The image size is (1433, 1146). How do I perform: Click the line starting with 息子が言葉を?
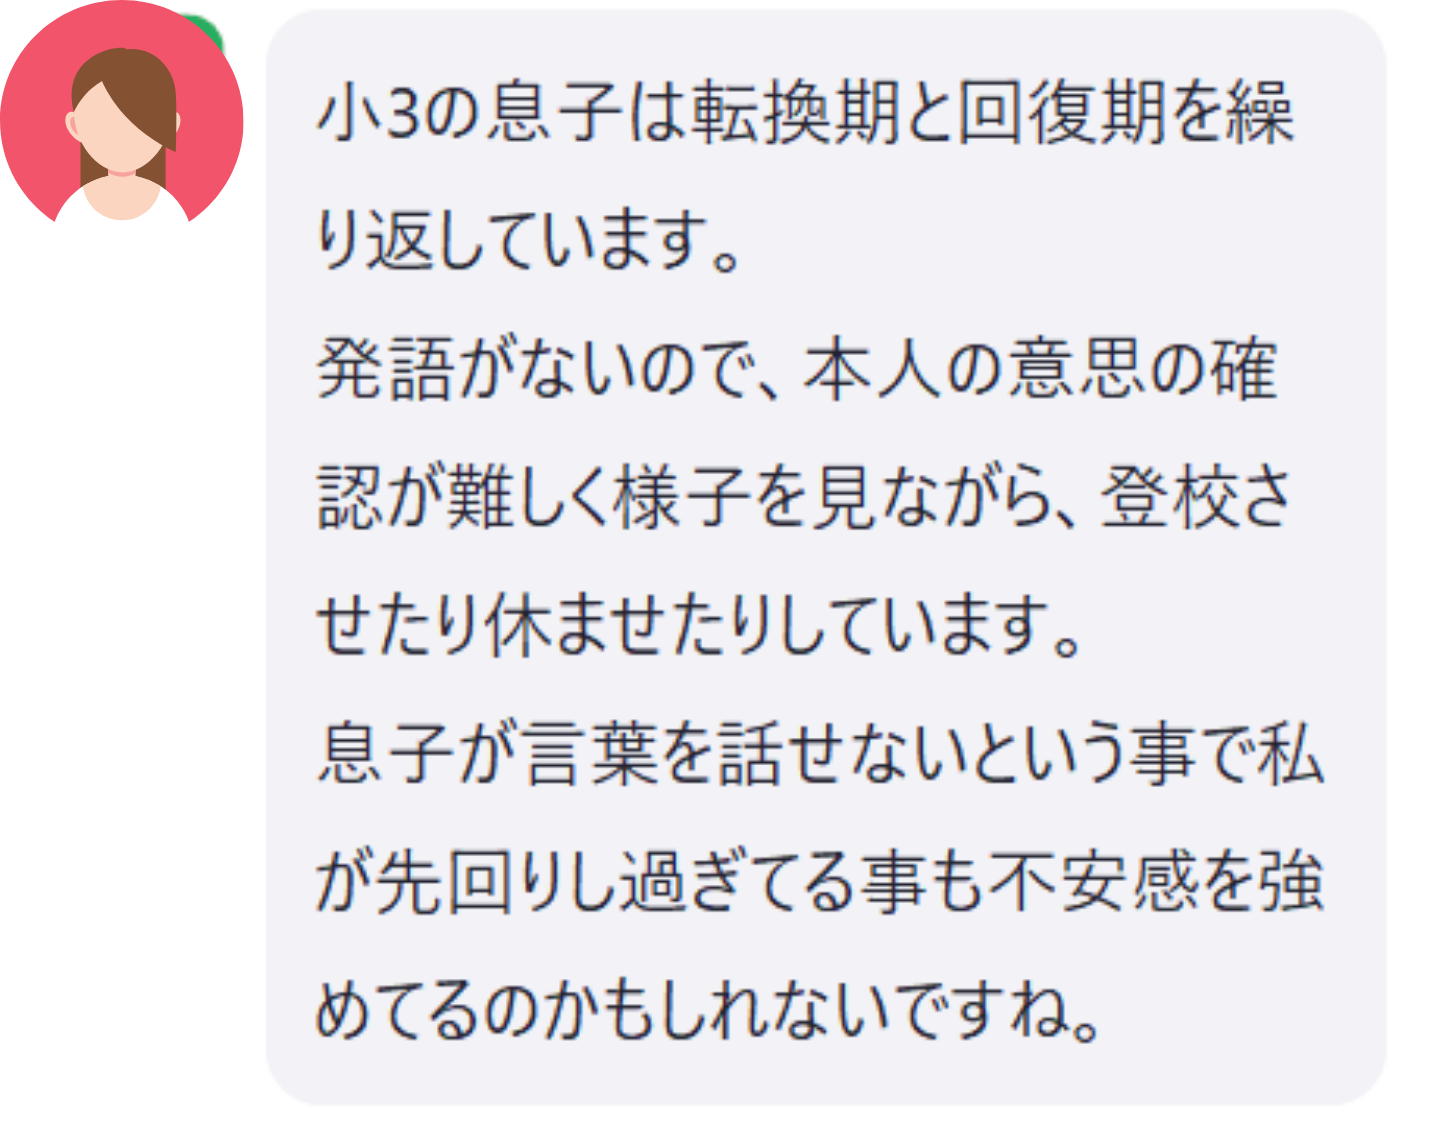[820, 753]
